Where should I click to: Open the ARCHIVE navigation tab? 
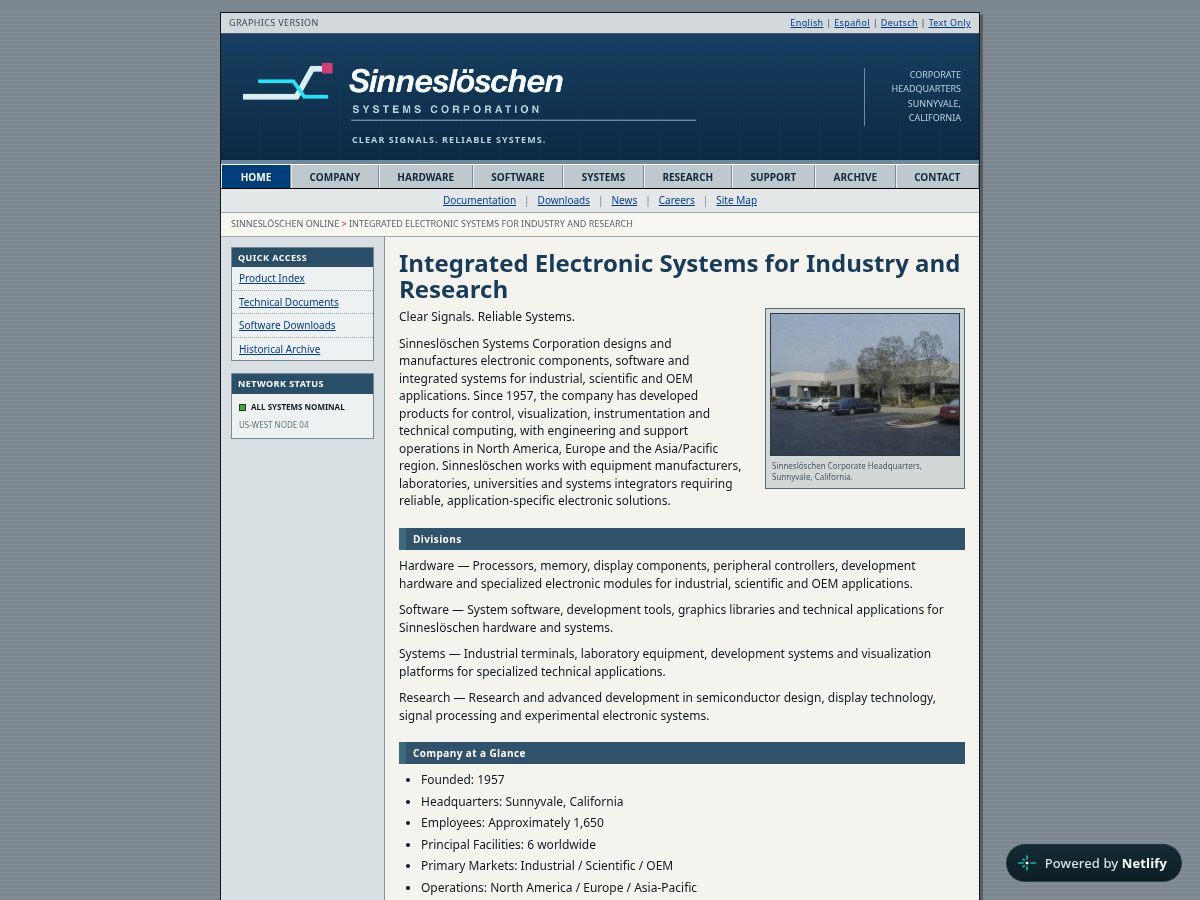point(855,177)
